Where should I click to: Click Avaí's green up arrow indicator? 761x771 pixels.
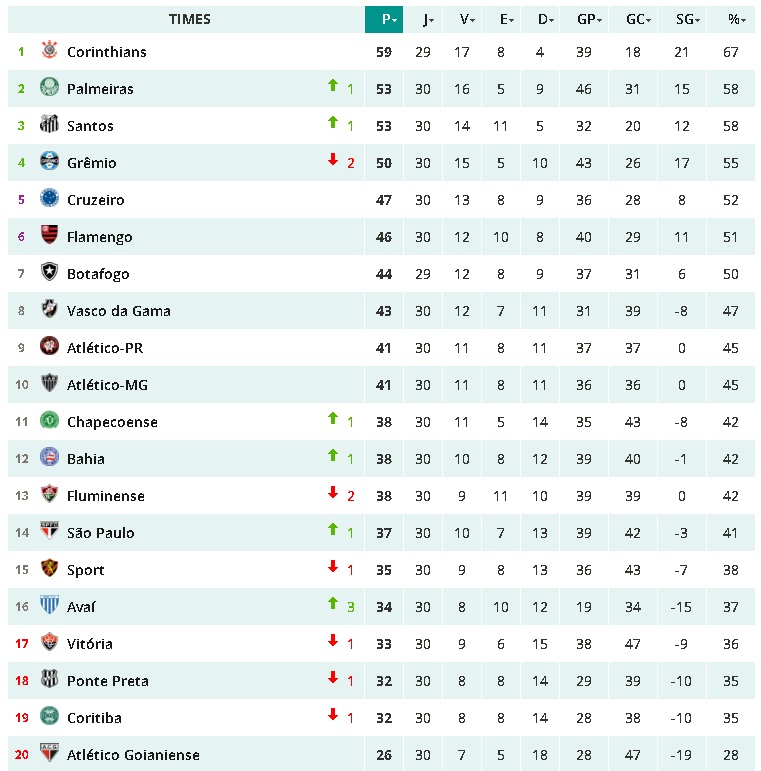click(x=333, y=604)
